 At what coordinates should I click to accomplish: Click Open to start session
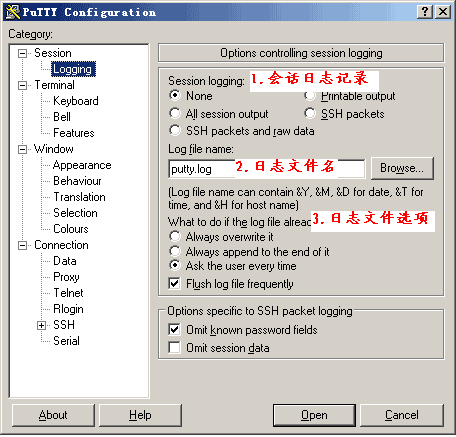click(x=314, y=415)
